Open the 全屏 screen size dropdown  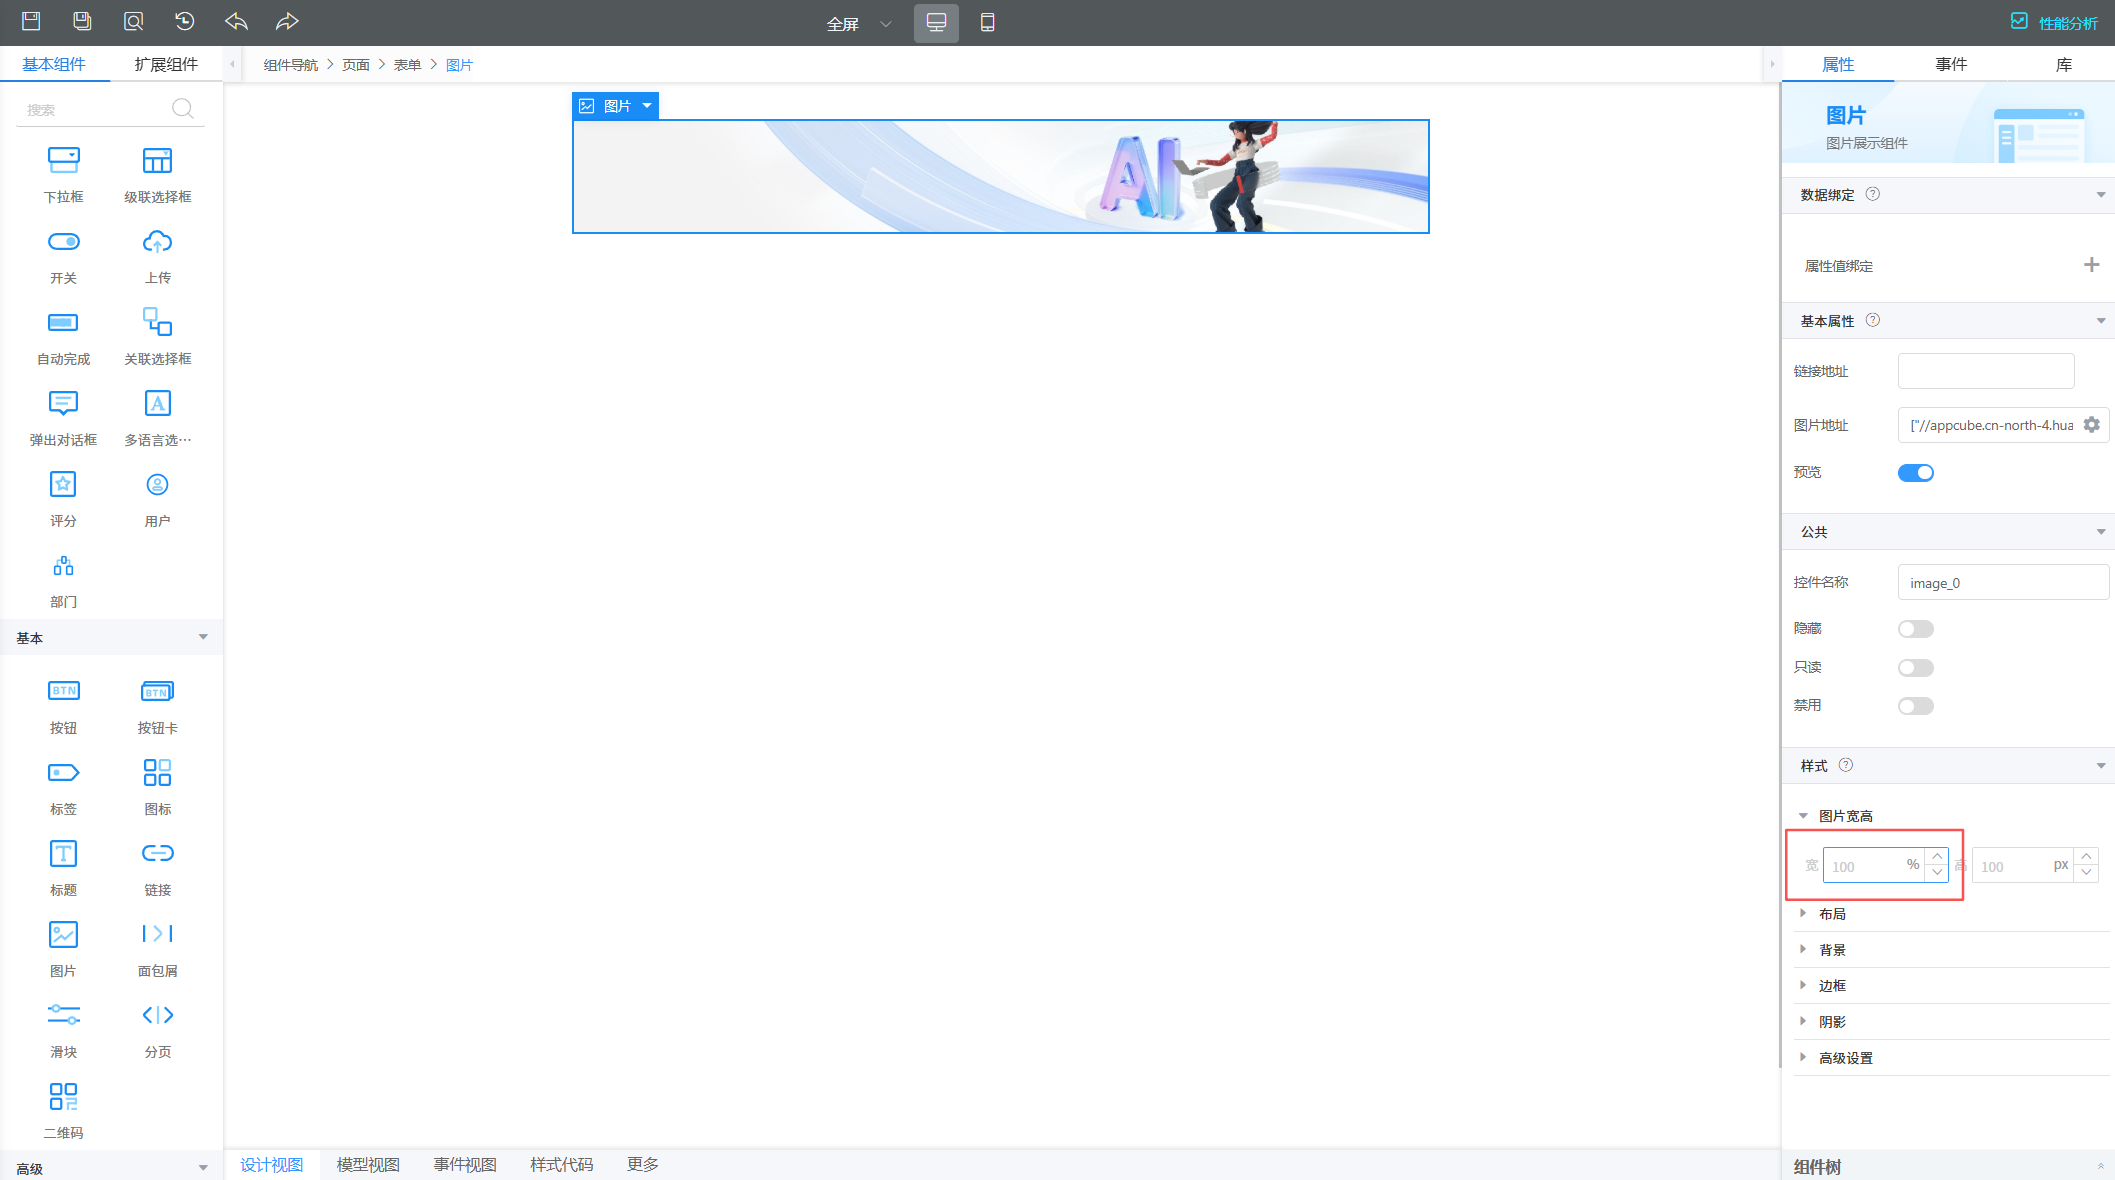click(858, 23)
